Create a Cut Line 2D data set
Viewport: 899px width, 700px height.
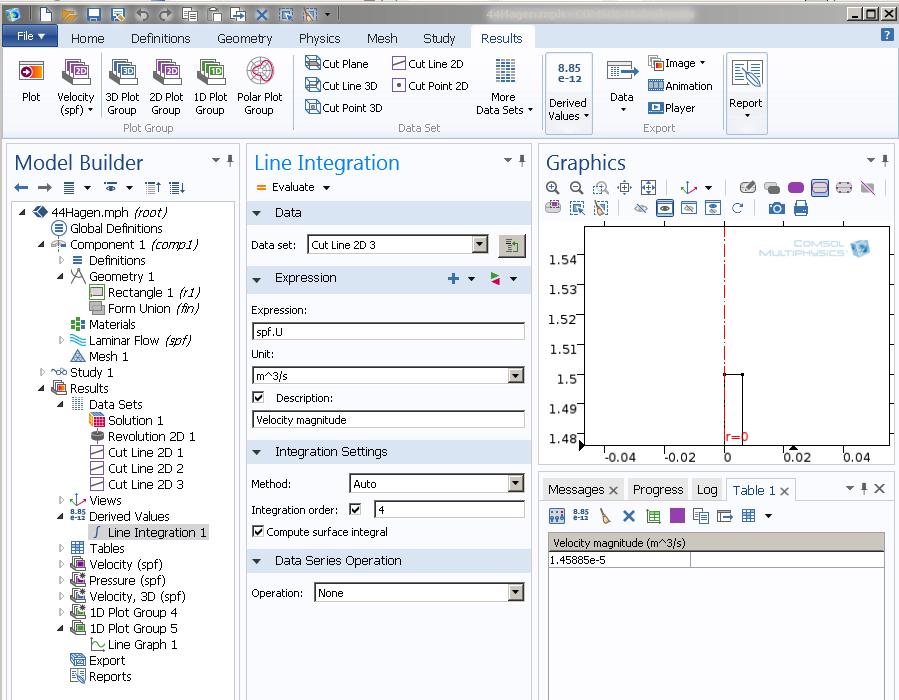[x=428, y=63]
